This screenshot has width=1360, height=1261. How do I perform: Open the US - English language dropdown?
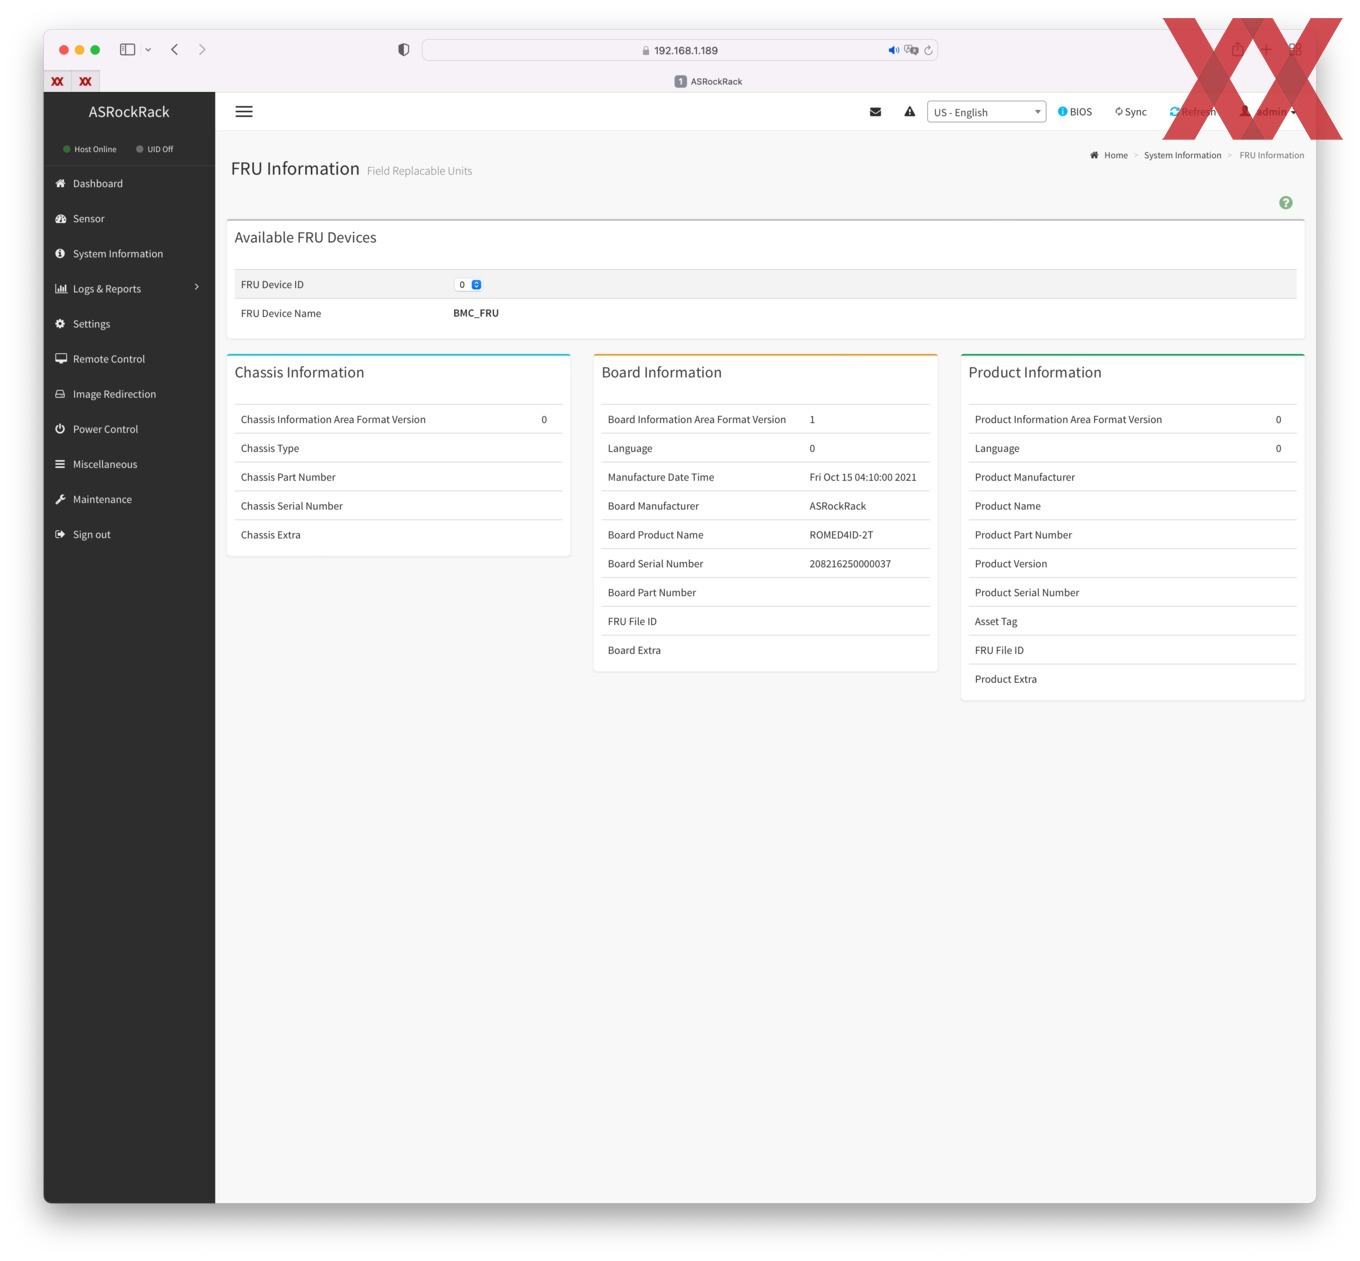click(x=986, y=112)
